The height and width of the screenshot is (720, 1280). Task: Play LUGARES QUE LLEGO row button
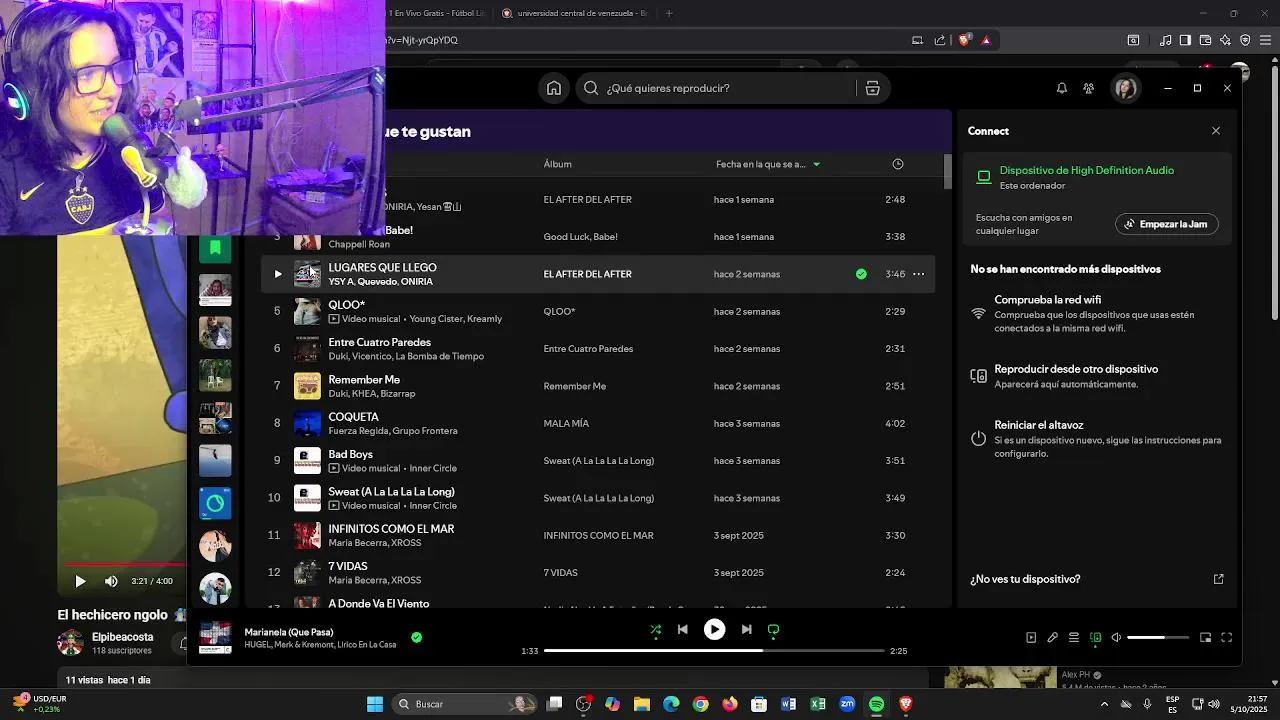pos(278,274)
